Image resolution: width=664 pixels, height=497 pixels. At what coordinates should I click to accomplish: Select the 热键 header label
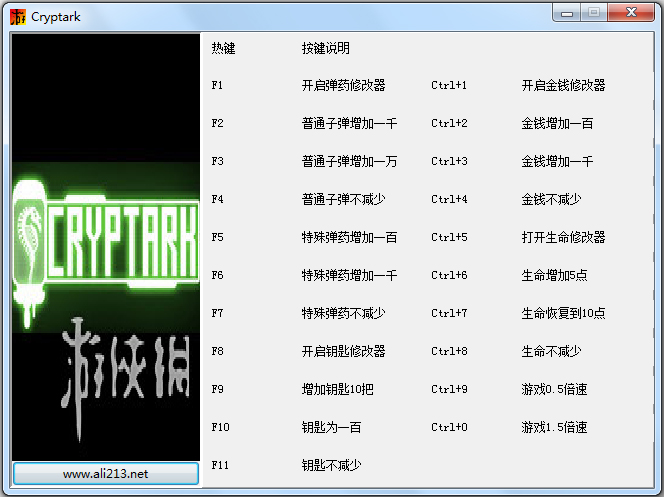tap(223, 48)
